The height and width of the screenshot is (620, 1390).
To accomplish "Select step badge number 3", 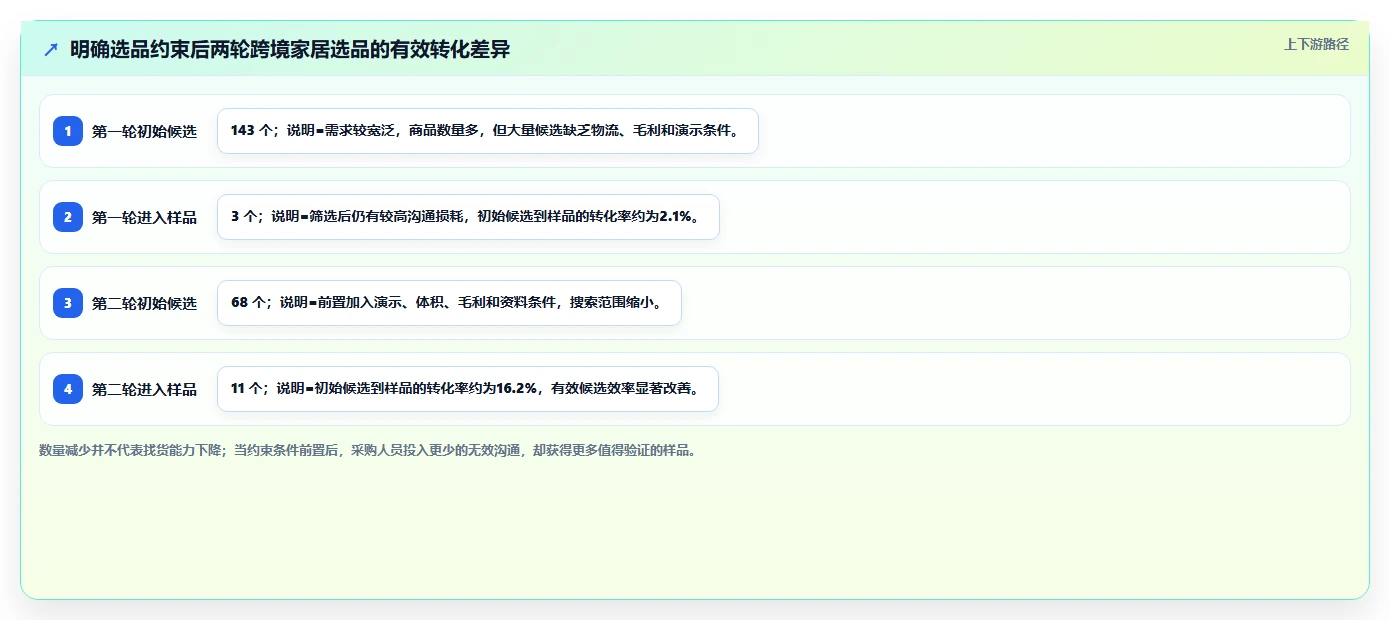I will click(68, 303).
